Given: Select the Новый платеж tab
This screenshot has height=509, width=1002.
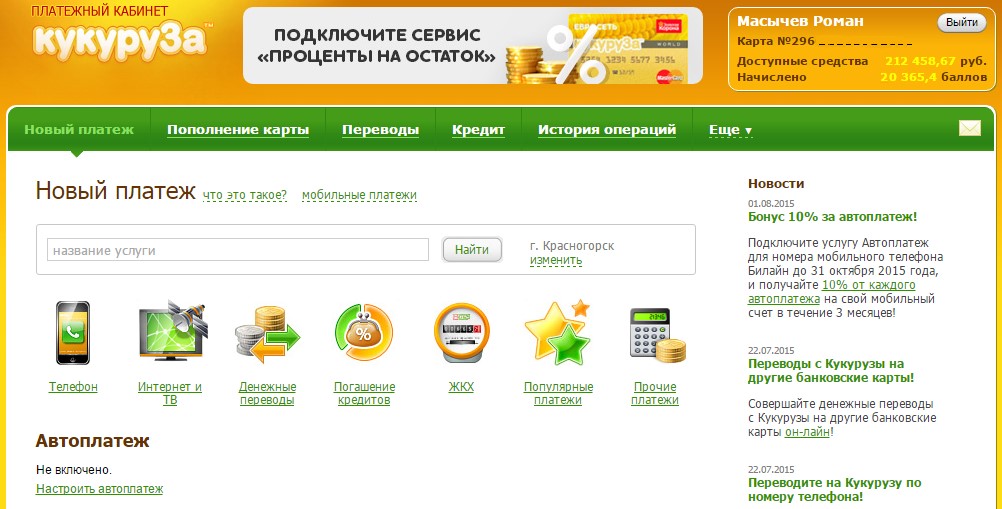Looking at the screenshot, I should (x=79, y=130).
